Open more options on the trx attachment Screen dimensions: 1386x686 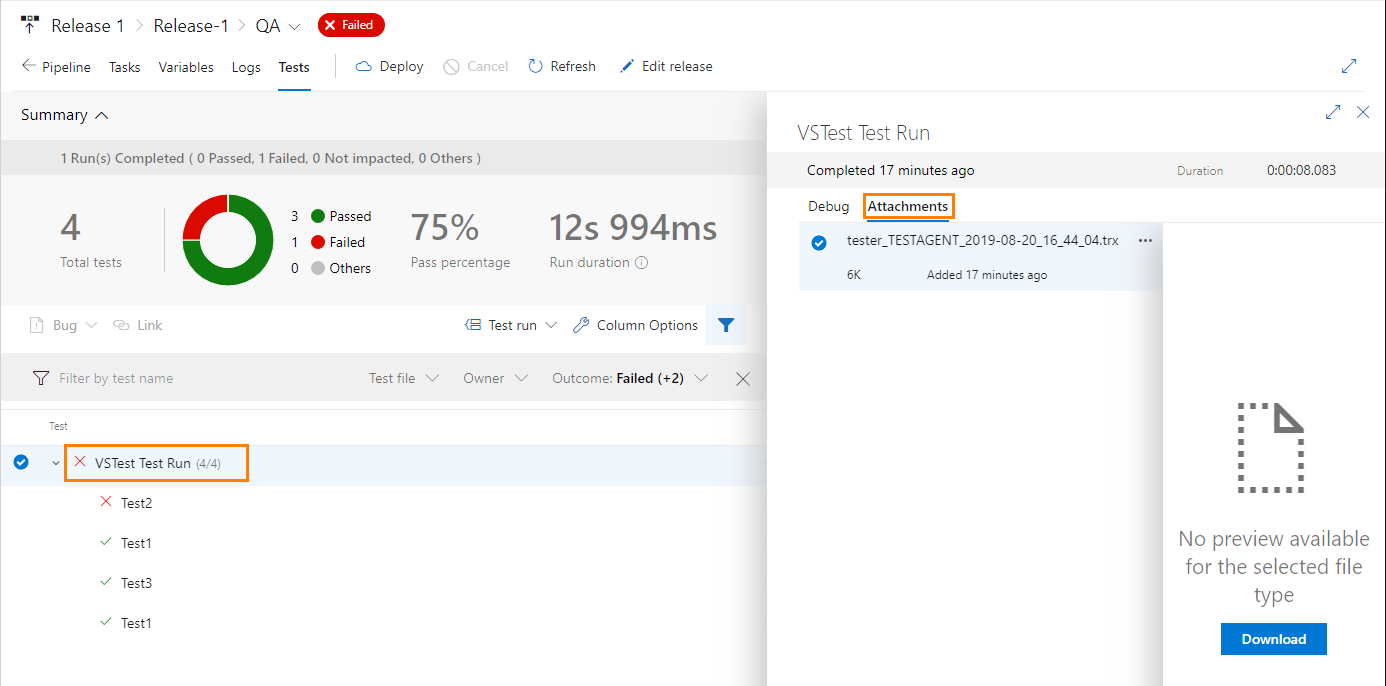pos(1145,241)
